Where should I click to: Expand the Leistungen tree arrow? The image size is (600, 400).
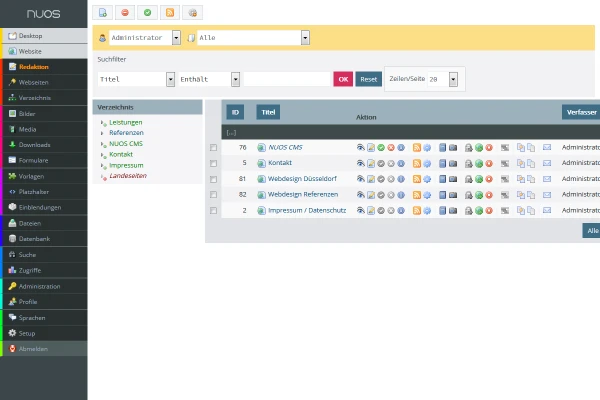[x=103, y=123]
